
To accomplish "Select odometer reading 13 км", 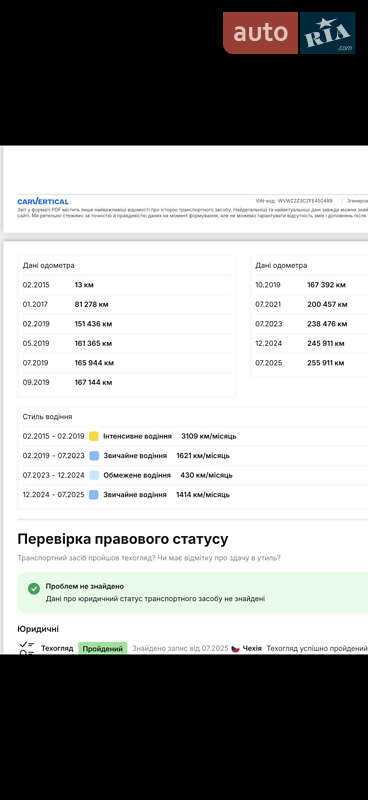I will (x=84, y=285).
